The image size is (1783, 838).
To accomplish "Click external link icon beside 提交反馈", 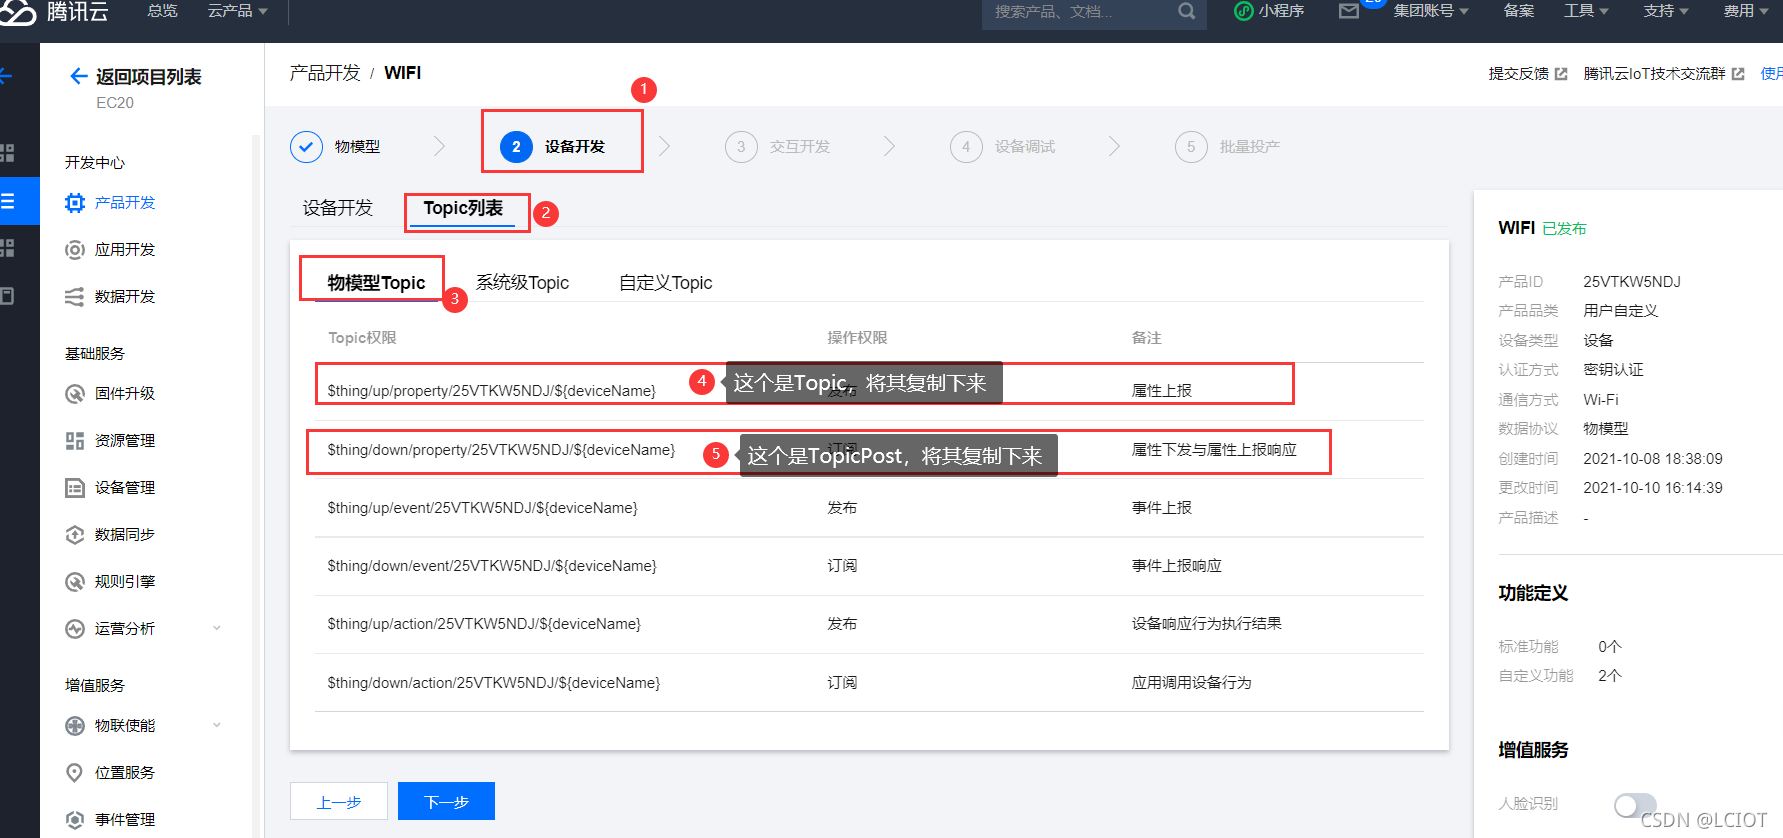I will tap(1561, 74).
